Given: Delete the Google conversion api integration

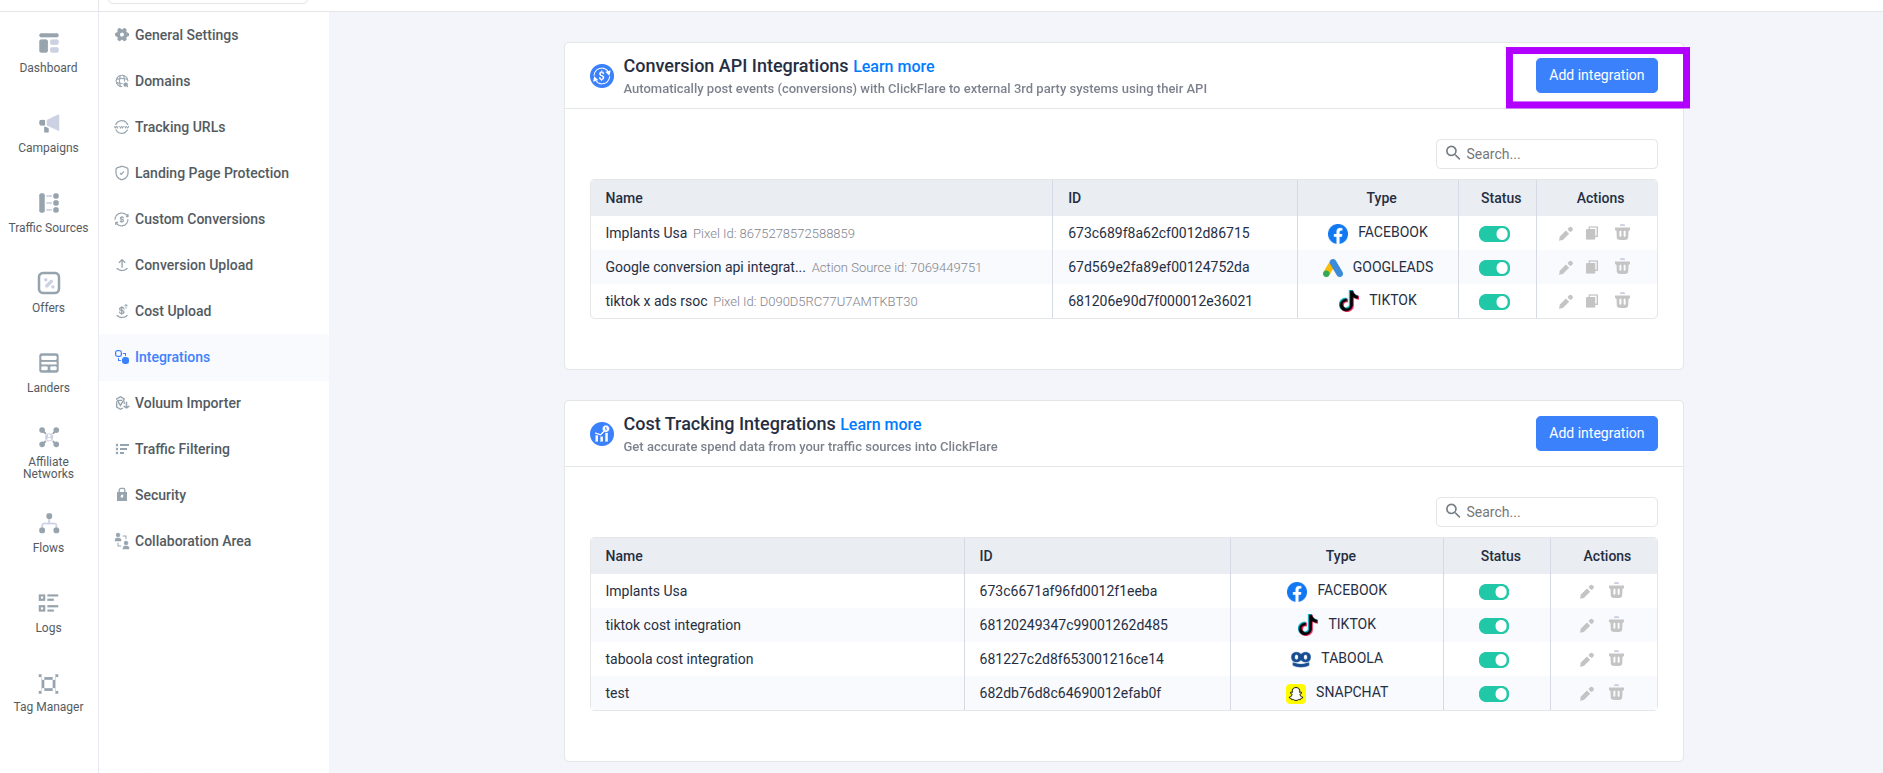Looking at the screenshot, I should (1622, 267).
